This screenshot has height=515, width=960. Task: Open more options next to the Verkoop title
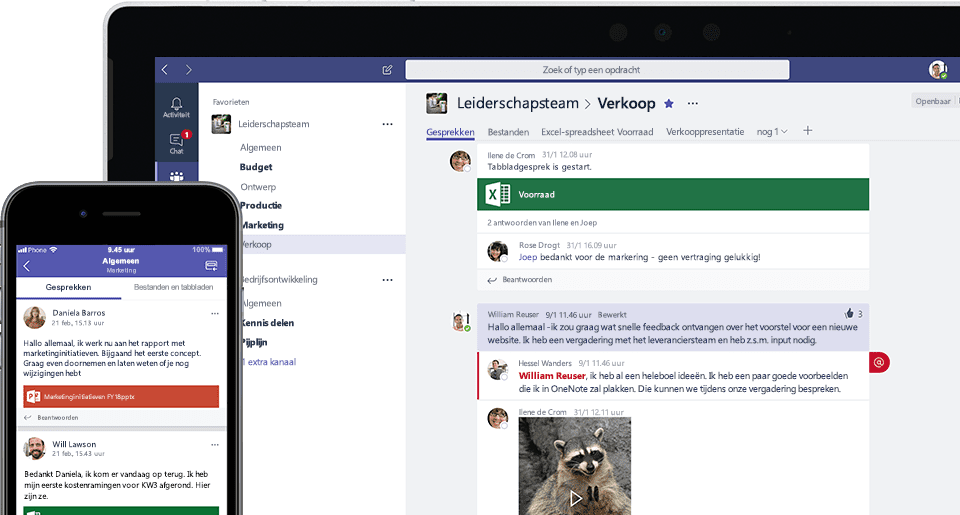692,103
